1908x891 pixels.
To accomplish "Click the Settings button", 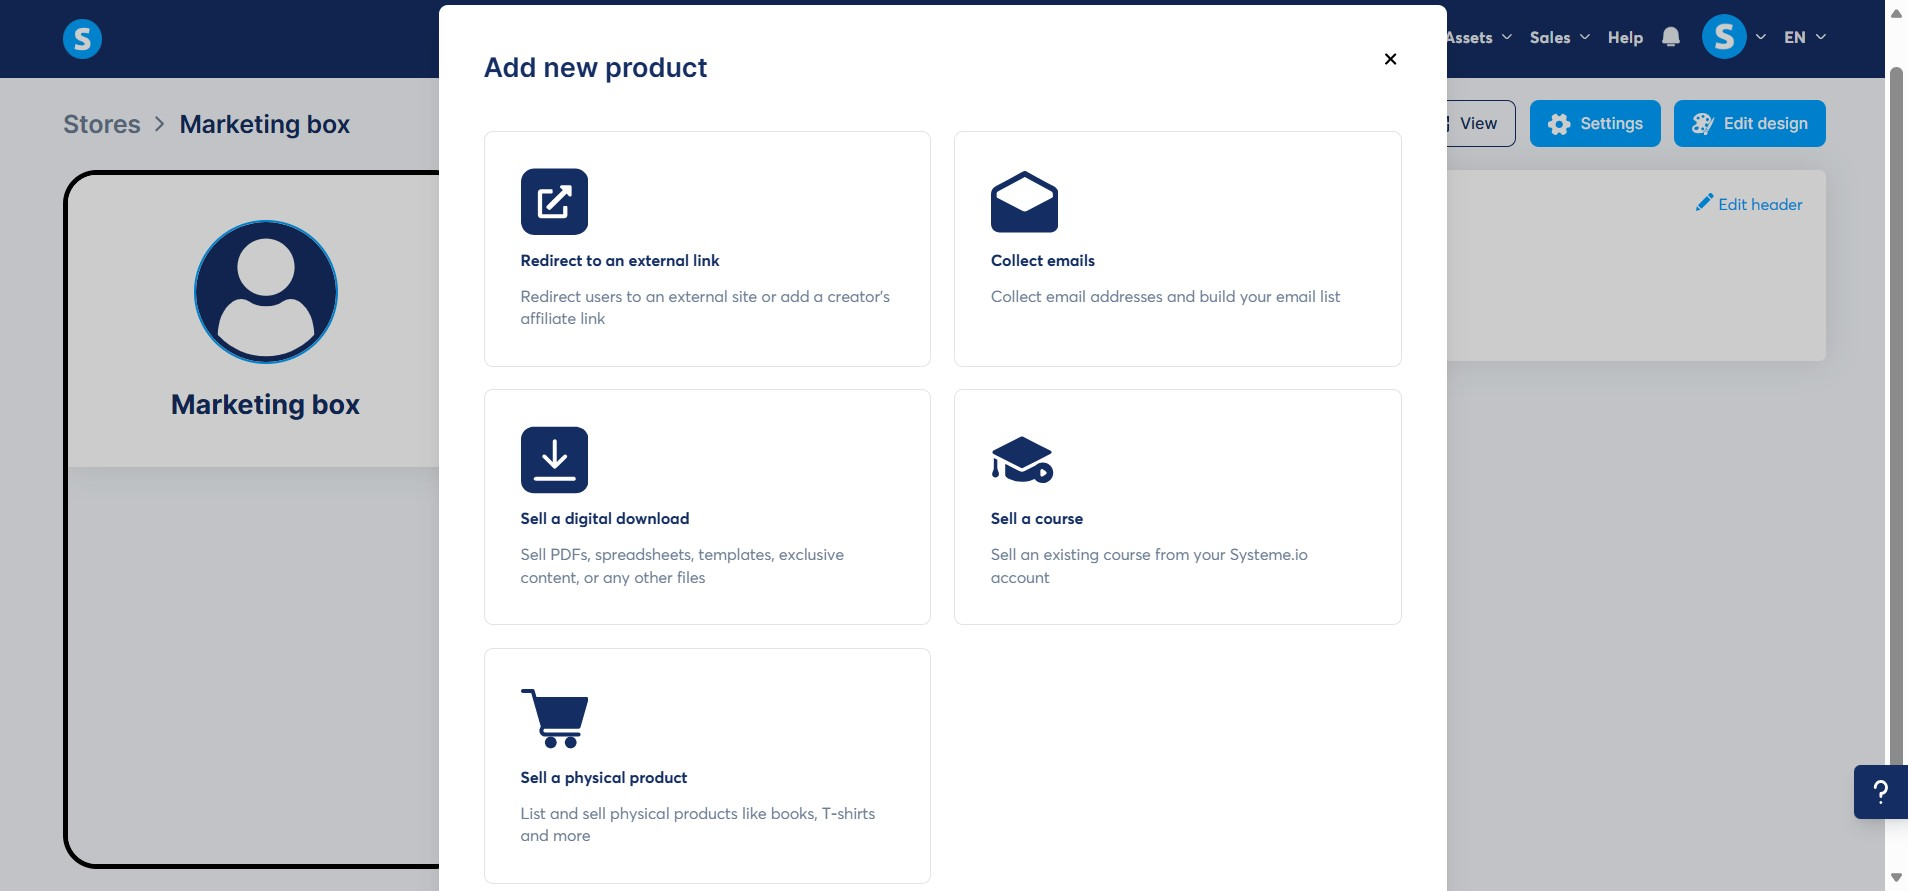I will (1595, 123).
